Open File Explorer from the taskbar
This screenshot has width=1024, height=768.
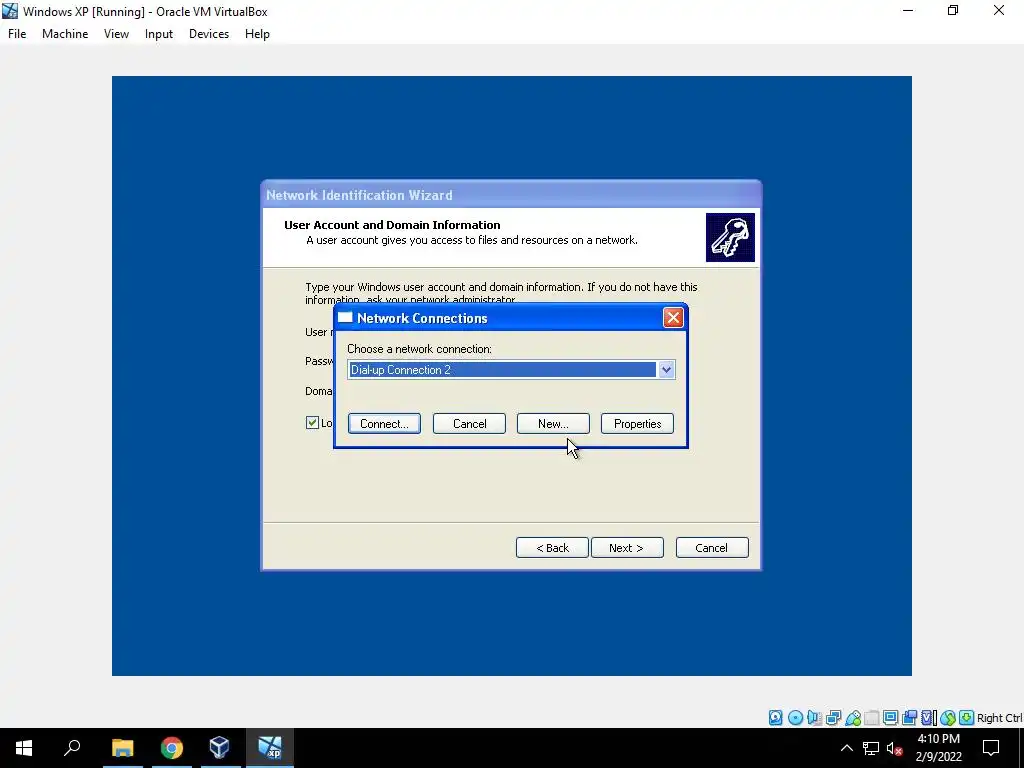(x=122, y=748)
